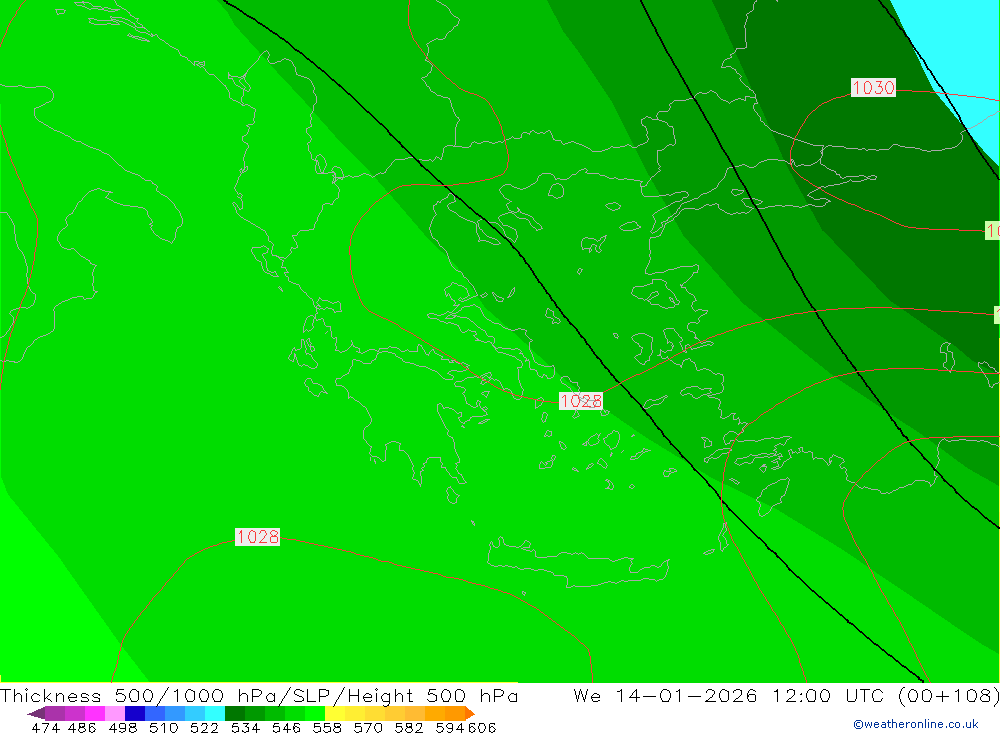The image size is (1000, 733).
Task: Click the orange arrow at legend's end
Action: point(470,713)
